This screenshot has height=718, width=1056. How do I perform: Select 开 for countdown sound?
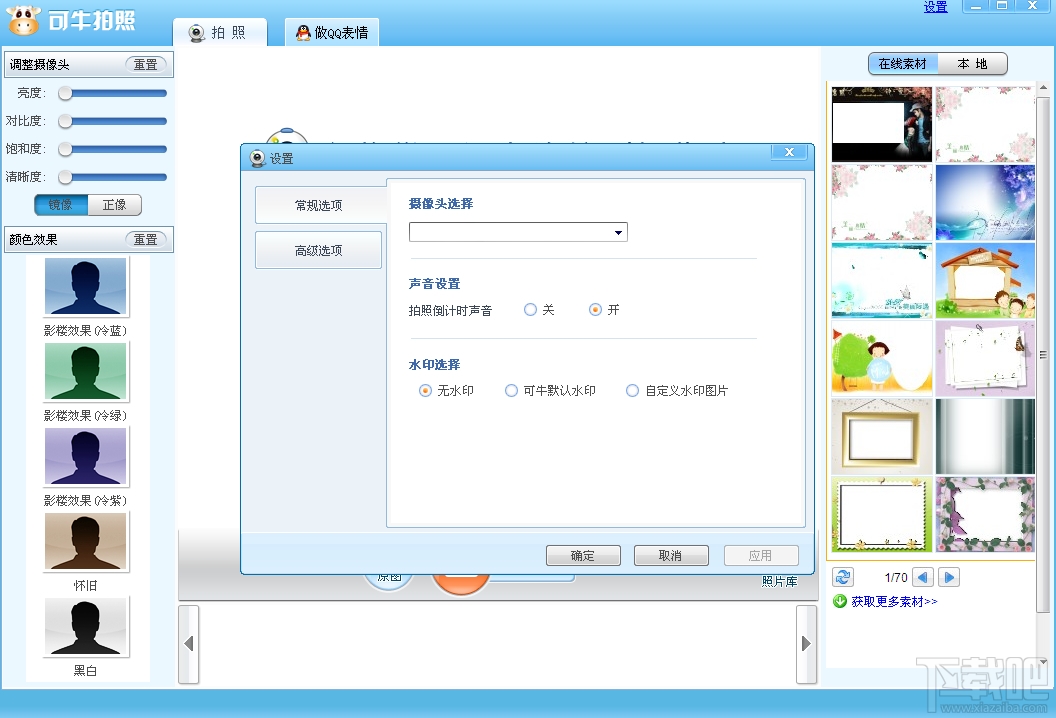coord(595,310)
